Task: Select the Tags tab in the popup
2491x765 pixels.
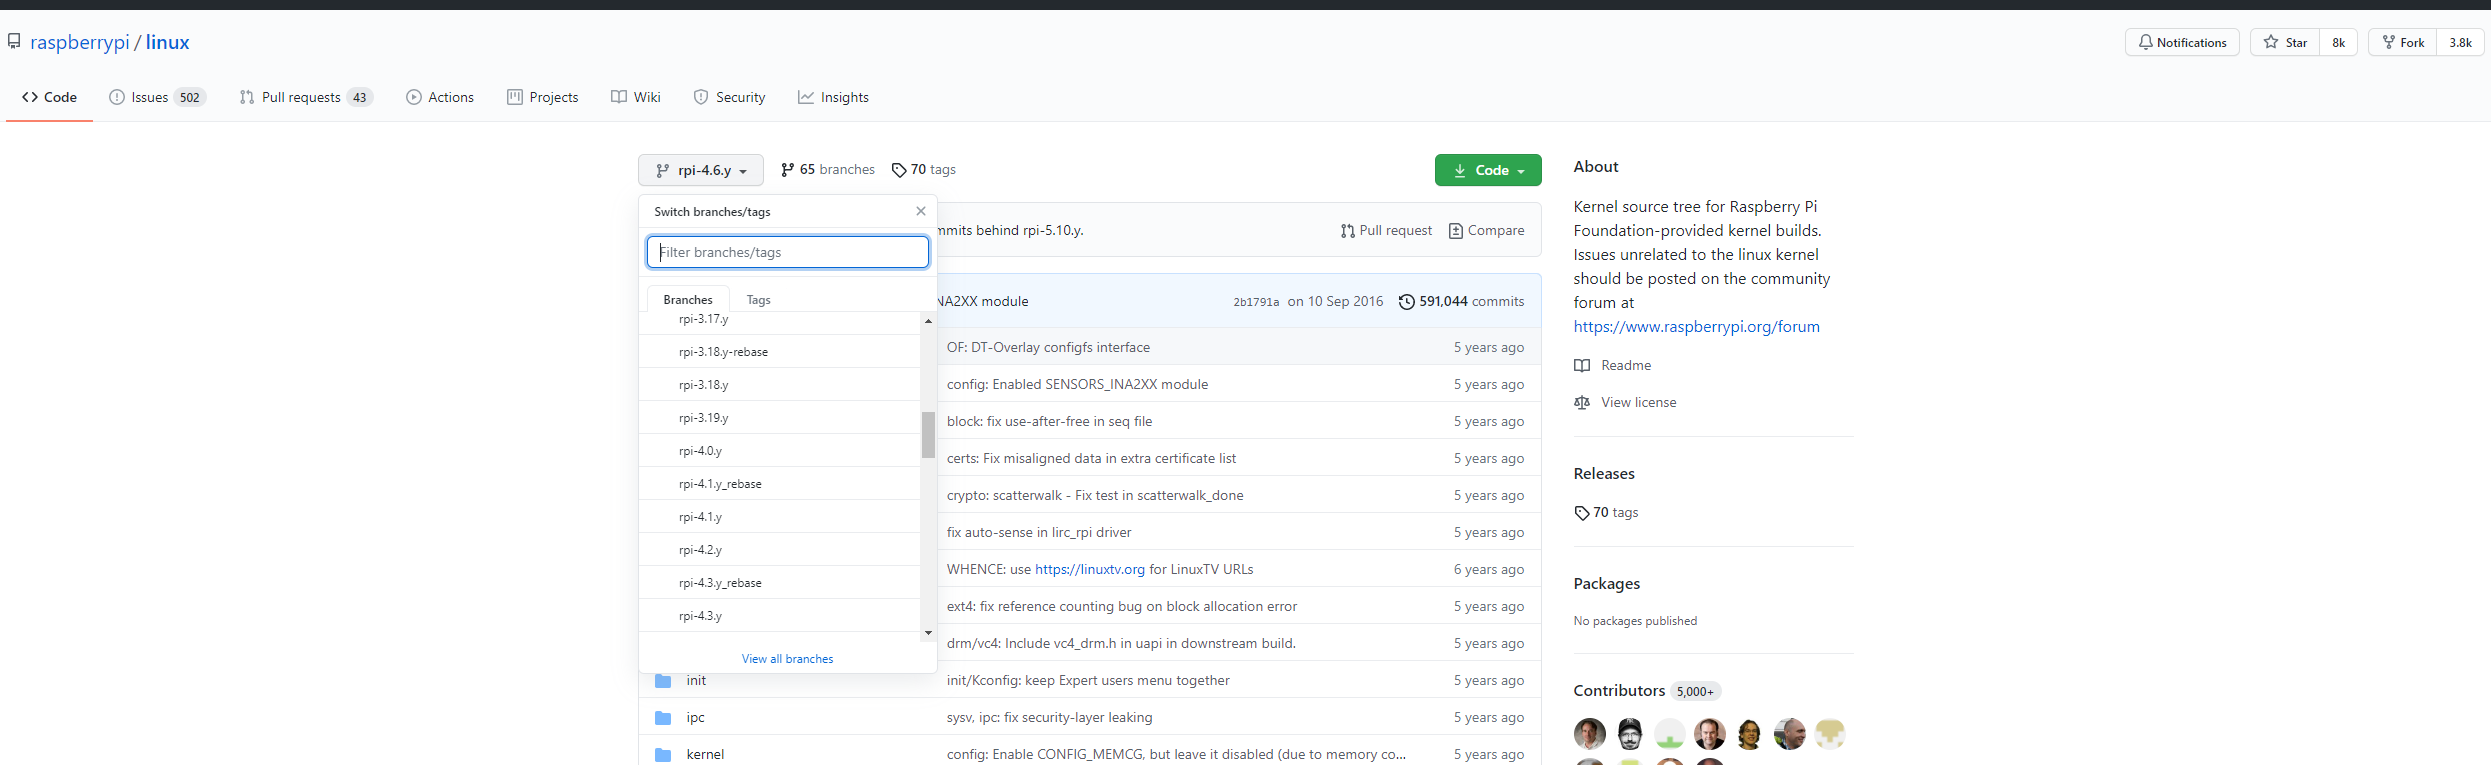Action: click(759, 299)
